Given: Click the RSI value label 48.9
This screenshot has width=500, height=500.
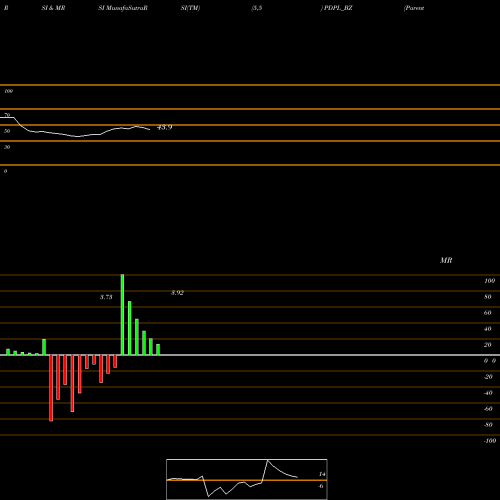Looking at the screenshot, I should 164,127.
